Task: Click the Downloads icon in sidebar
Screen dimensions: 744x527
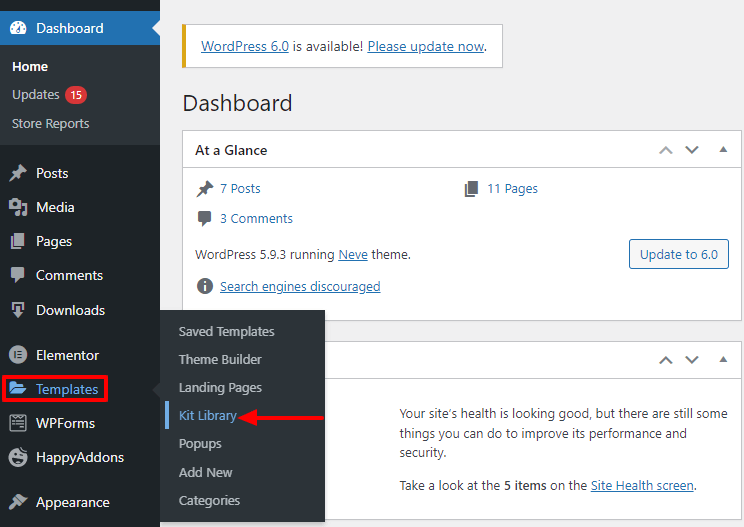Action: pos(18,310)
